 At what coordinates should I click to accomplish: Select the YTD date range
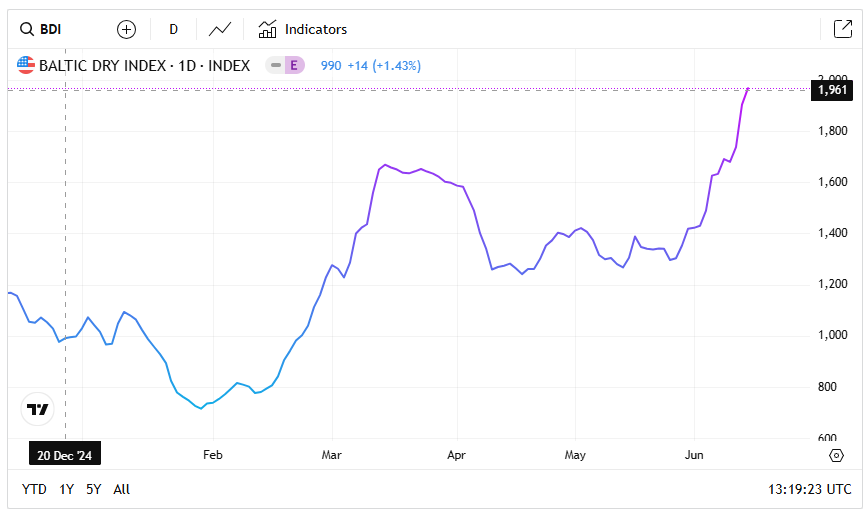click(x=34, y=489)
